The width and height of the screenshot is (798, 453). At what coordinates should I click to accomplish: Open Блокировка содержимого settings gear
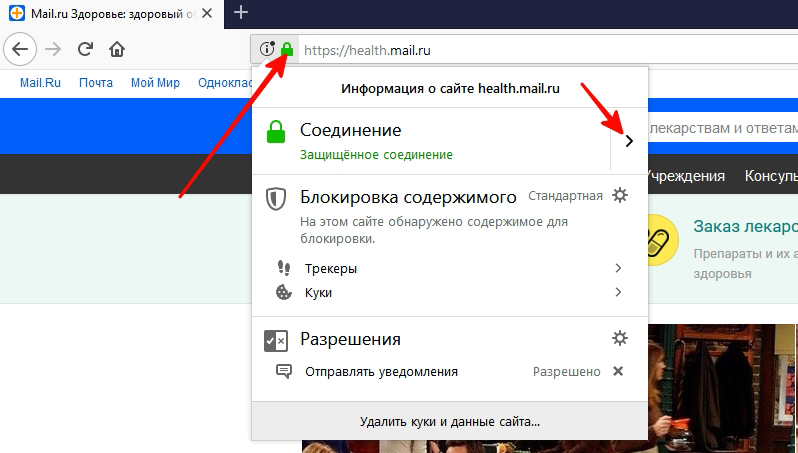[619, 195]
